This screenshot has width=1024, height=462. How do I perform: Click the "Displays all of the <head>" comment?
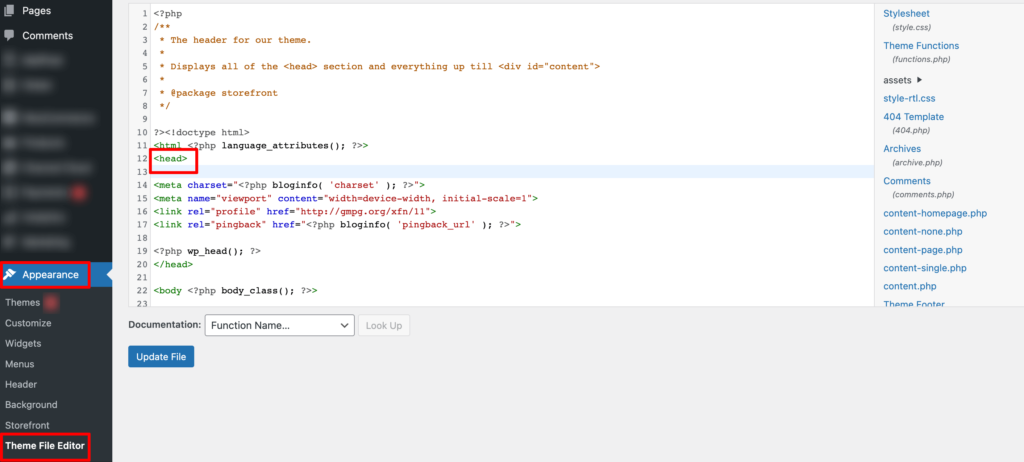tap(379, 66)
